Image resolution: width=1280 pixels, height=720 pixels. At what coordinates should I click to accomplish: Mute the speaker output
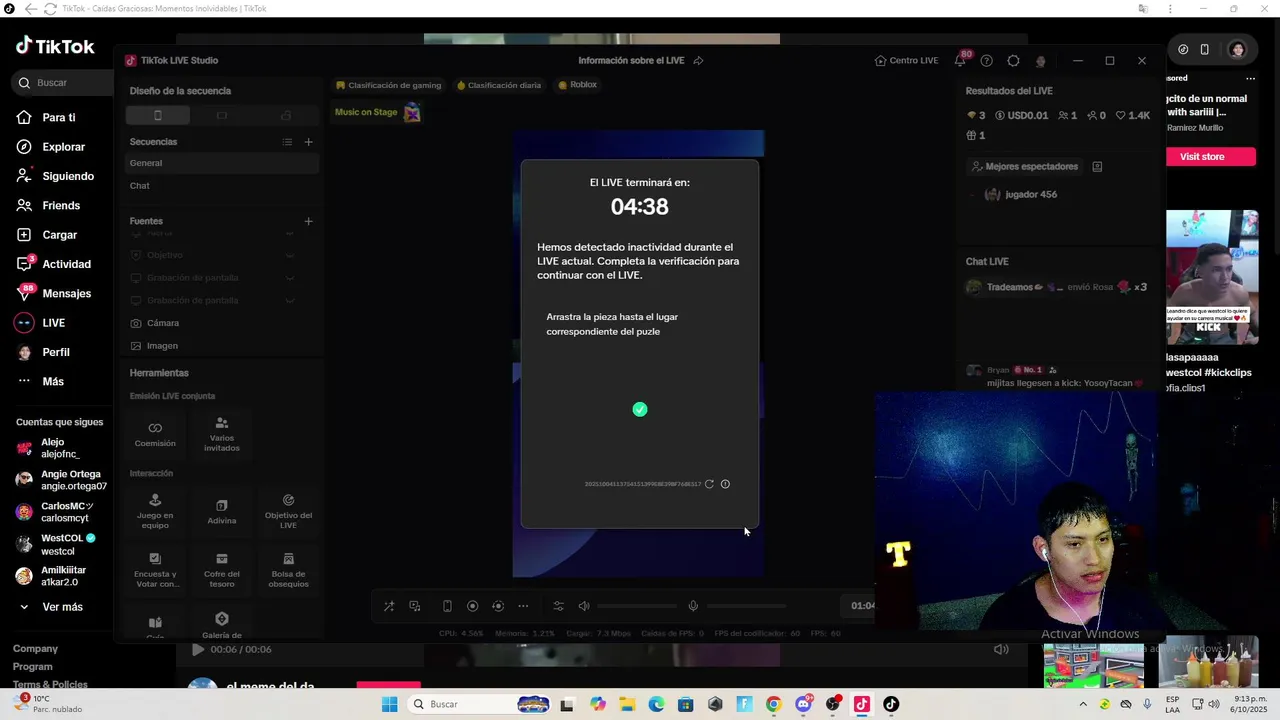tap(584, 606)
